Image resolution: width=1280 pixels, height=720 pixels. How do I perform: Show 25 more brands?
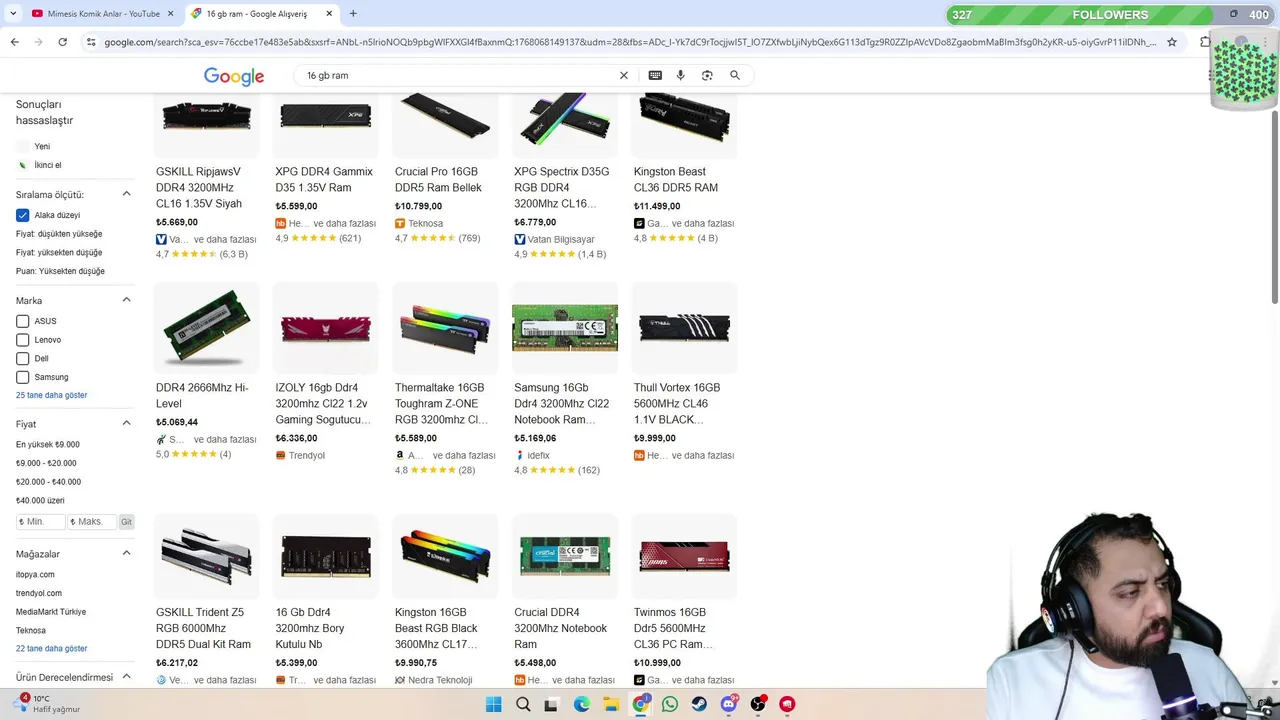[x=52, y=395]
